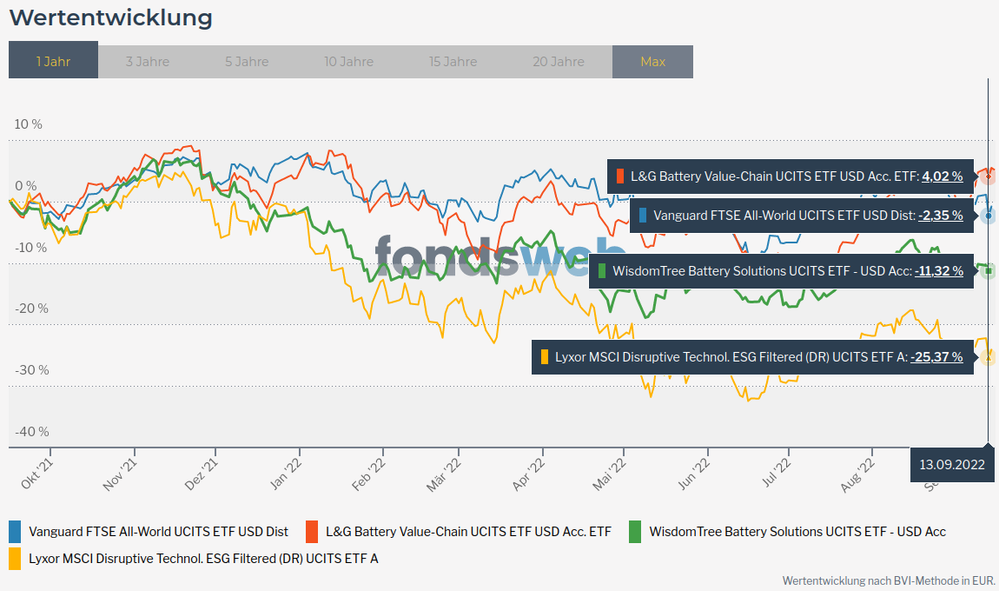Select the 1 Jahr time range tab
Viewport: 999px width, 591px height.
click(x=53, y=61)
